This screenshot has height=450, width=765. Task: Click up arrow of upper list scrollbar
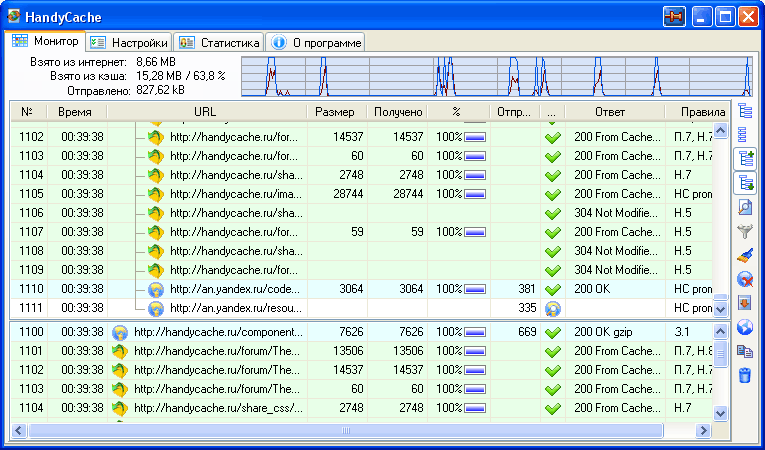[x=721, y=130]
